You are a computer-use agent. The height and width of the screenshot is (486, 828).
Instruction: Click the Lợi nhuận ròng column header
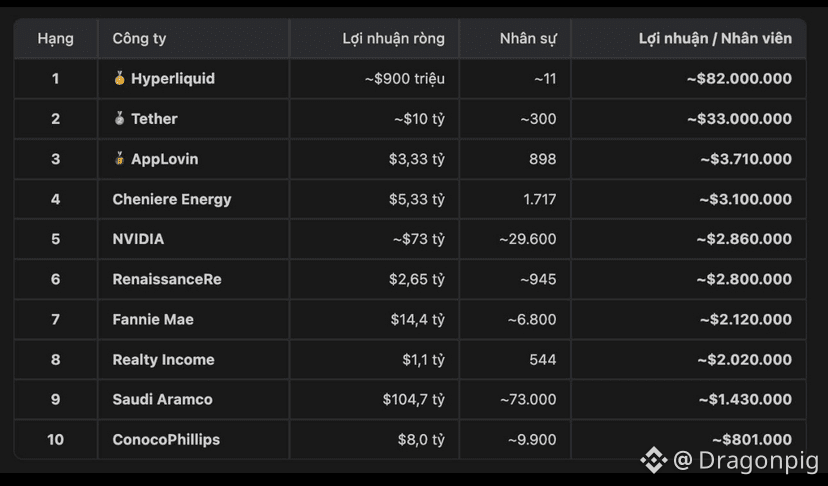coord(393,39)
